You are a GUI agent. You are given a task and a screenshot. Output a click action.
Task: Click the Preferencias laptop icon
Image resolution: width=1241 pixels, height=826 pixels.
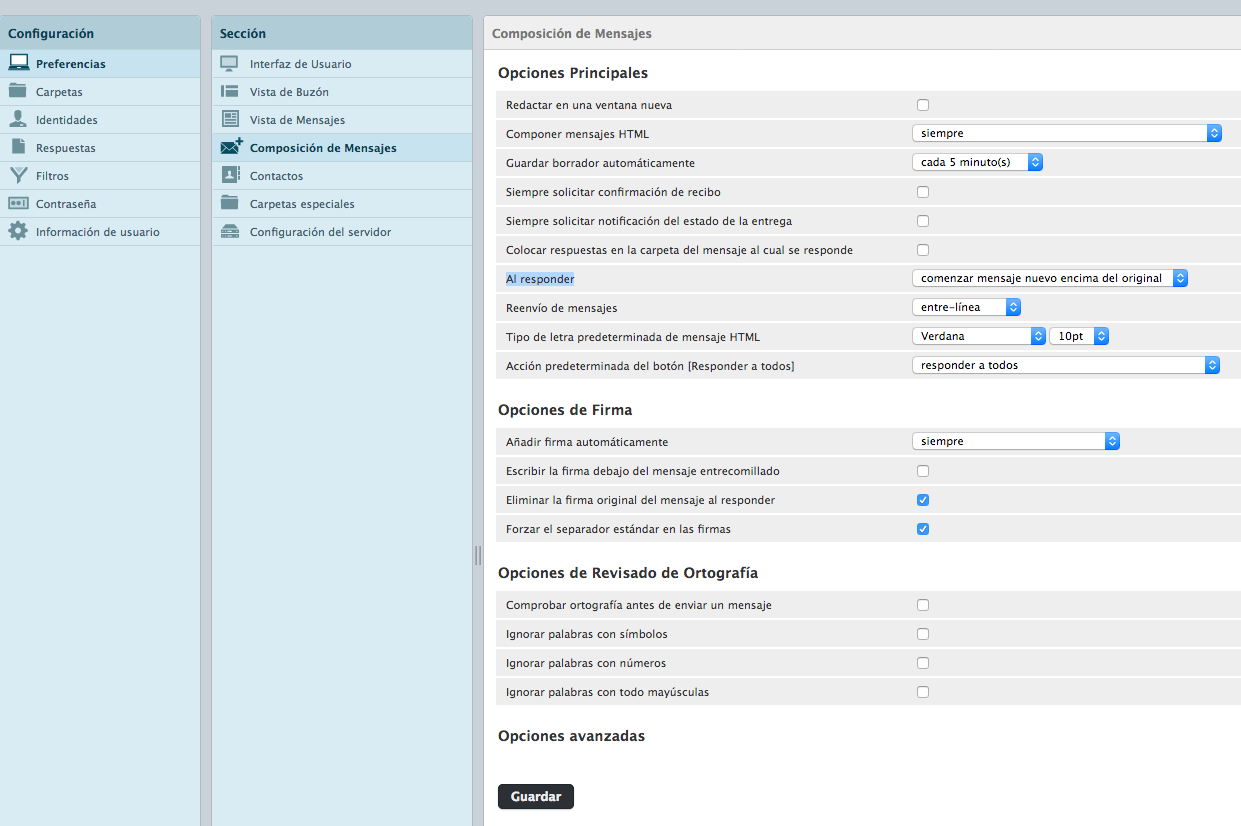click(x=18, y=63)
